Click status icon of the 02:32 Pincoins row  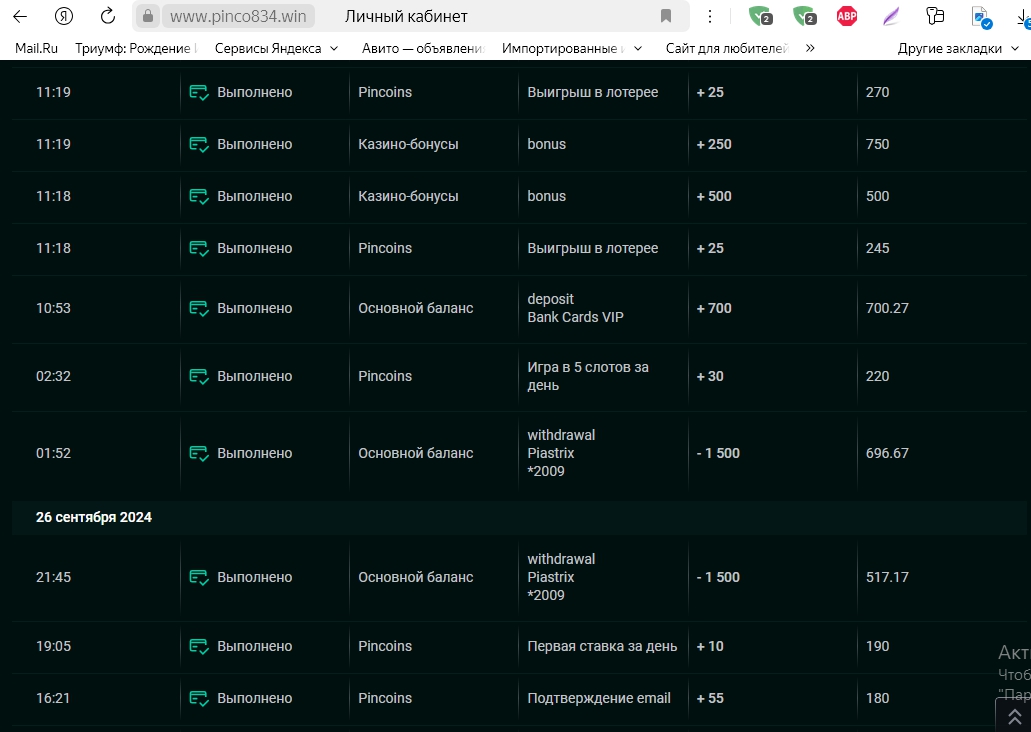click(x=199, y=377)
